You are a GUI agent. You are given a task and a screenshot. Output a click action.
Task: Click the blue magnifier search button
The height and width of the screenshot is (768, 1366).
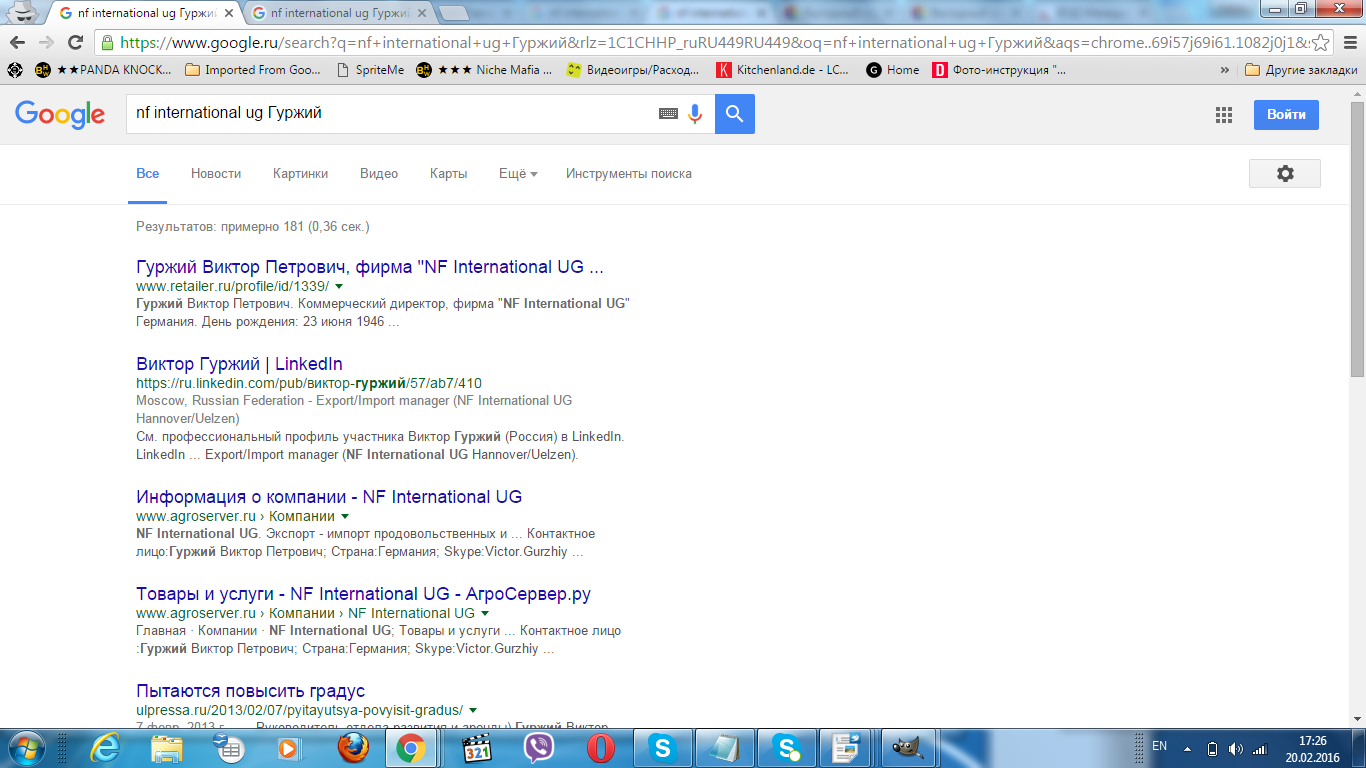point(735,114)
